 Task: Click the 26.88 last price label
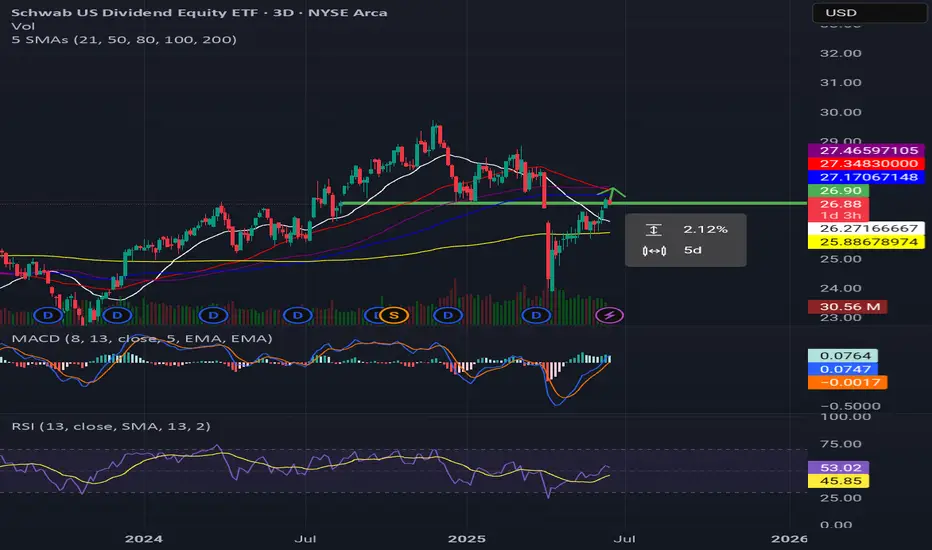[x=839, y=204]
